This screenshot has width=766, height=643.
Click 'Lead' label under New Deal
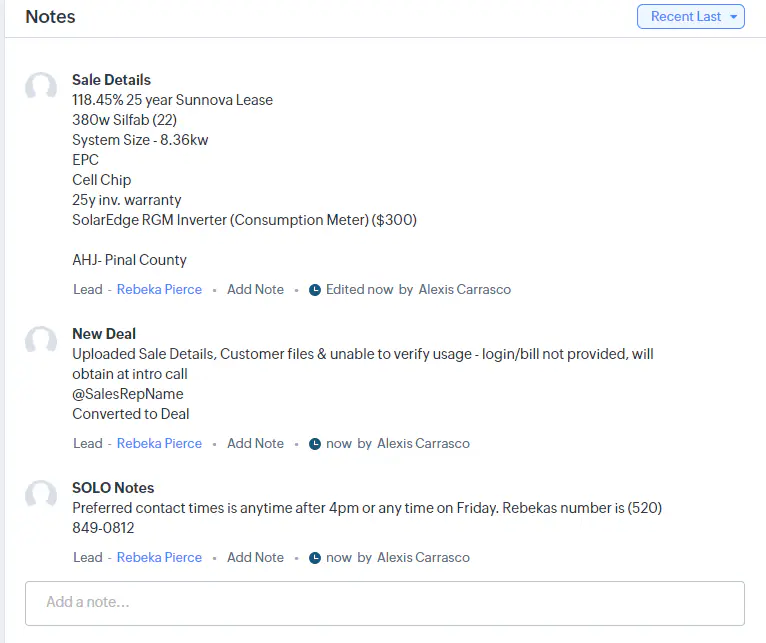click(x=88, y=443)
